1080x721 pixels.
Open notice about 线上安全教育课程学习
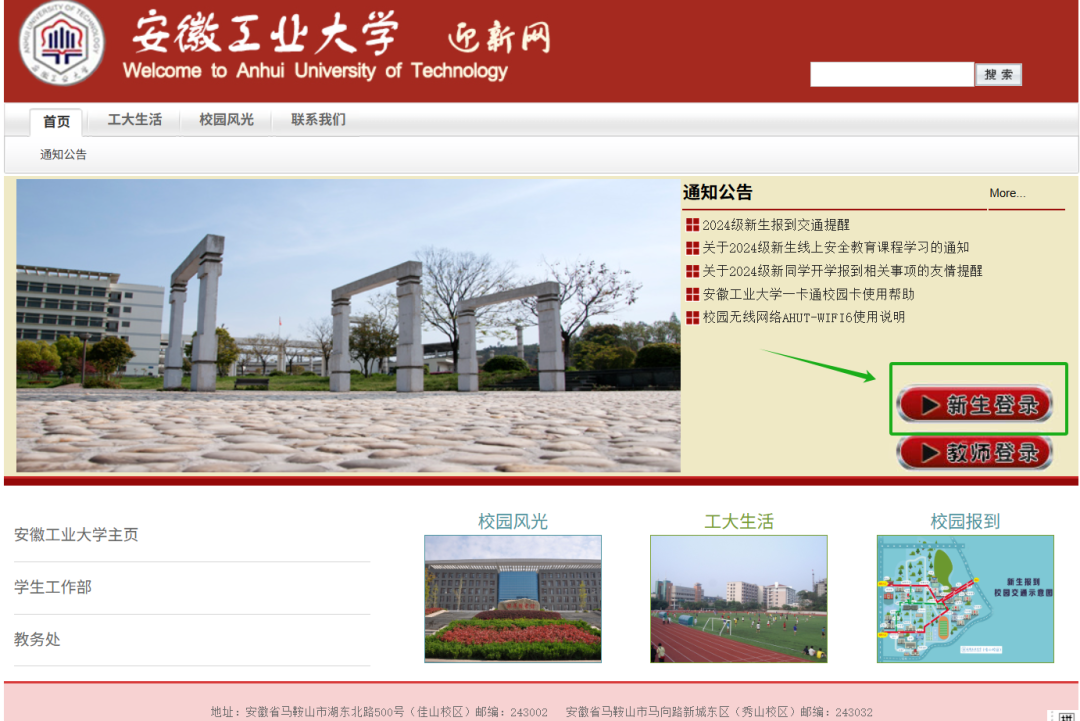coord(835,248)
